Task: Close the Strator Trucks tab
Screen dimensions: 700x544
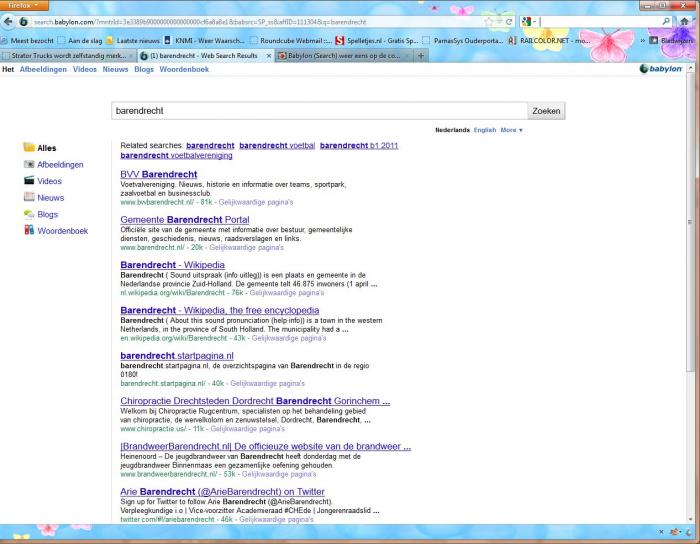Action: coord(131,56)
